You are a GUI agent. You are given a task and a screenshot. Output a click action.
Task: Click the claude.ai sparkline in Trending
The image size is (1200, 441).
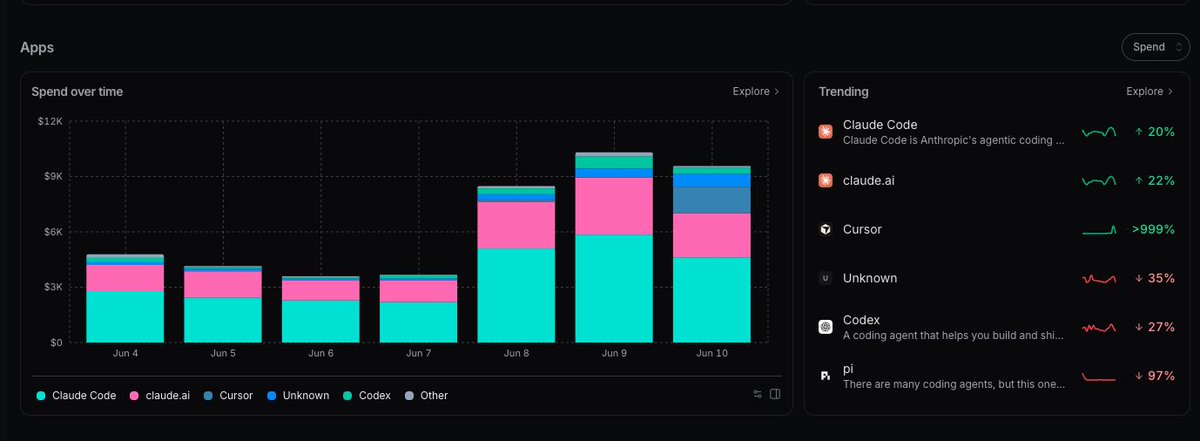click(x=1099, y=181)
